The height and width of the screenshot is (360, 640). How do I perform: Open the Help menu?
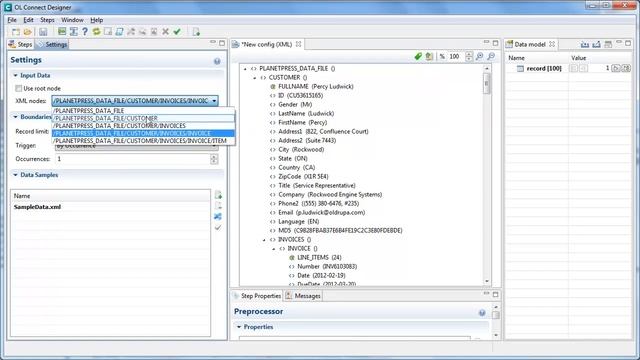pyautogui.click(x=97, y=20)
